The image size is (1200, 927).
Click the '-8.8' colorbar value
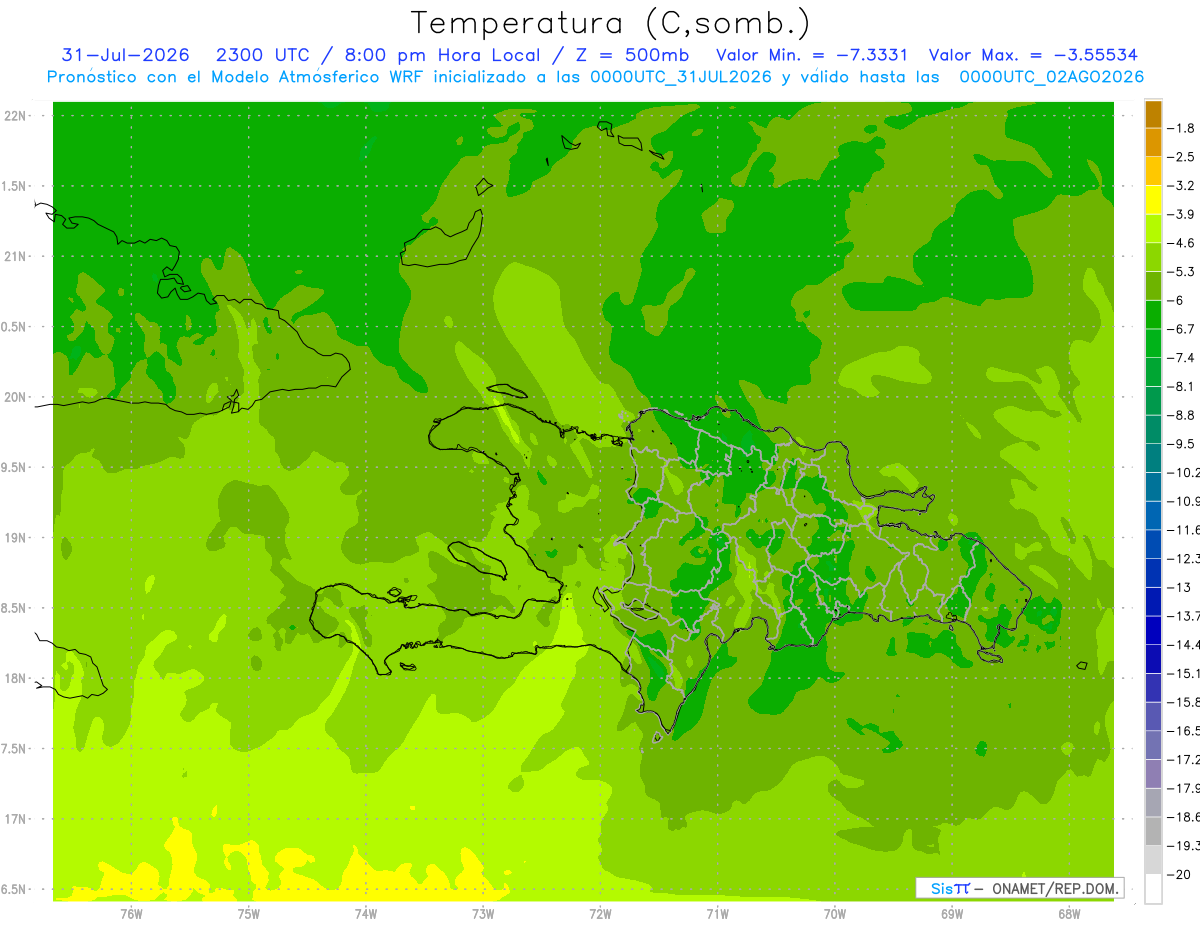tap(1181, 415)
